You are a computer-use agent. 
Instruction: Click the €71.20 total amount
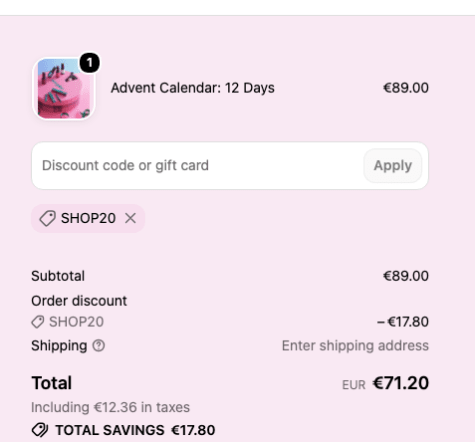(401, 383)
